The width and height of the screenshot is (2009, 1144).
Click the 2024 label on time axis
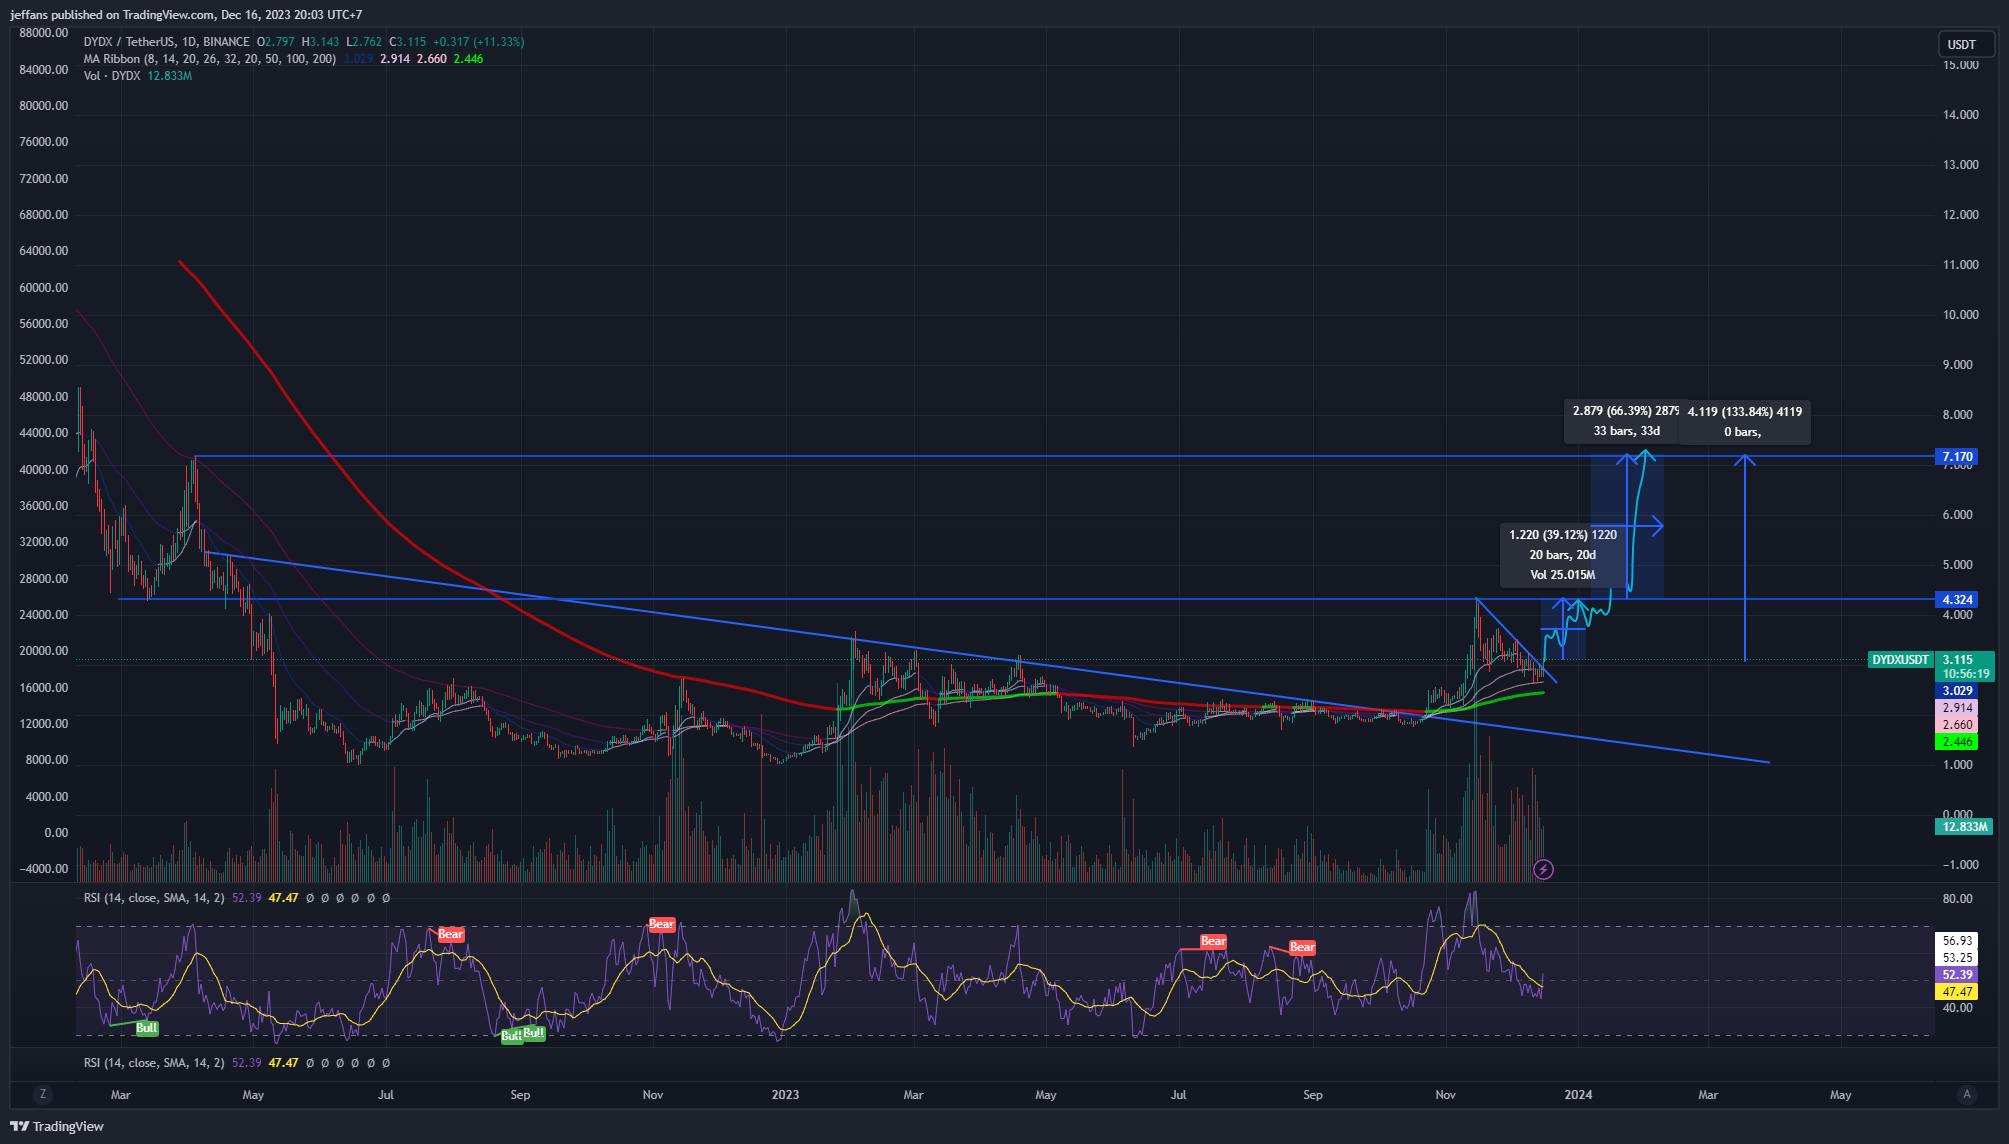click(x=1578, y=1095)
